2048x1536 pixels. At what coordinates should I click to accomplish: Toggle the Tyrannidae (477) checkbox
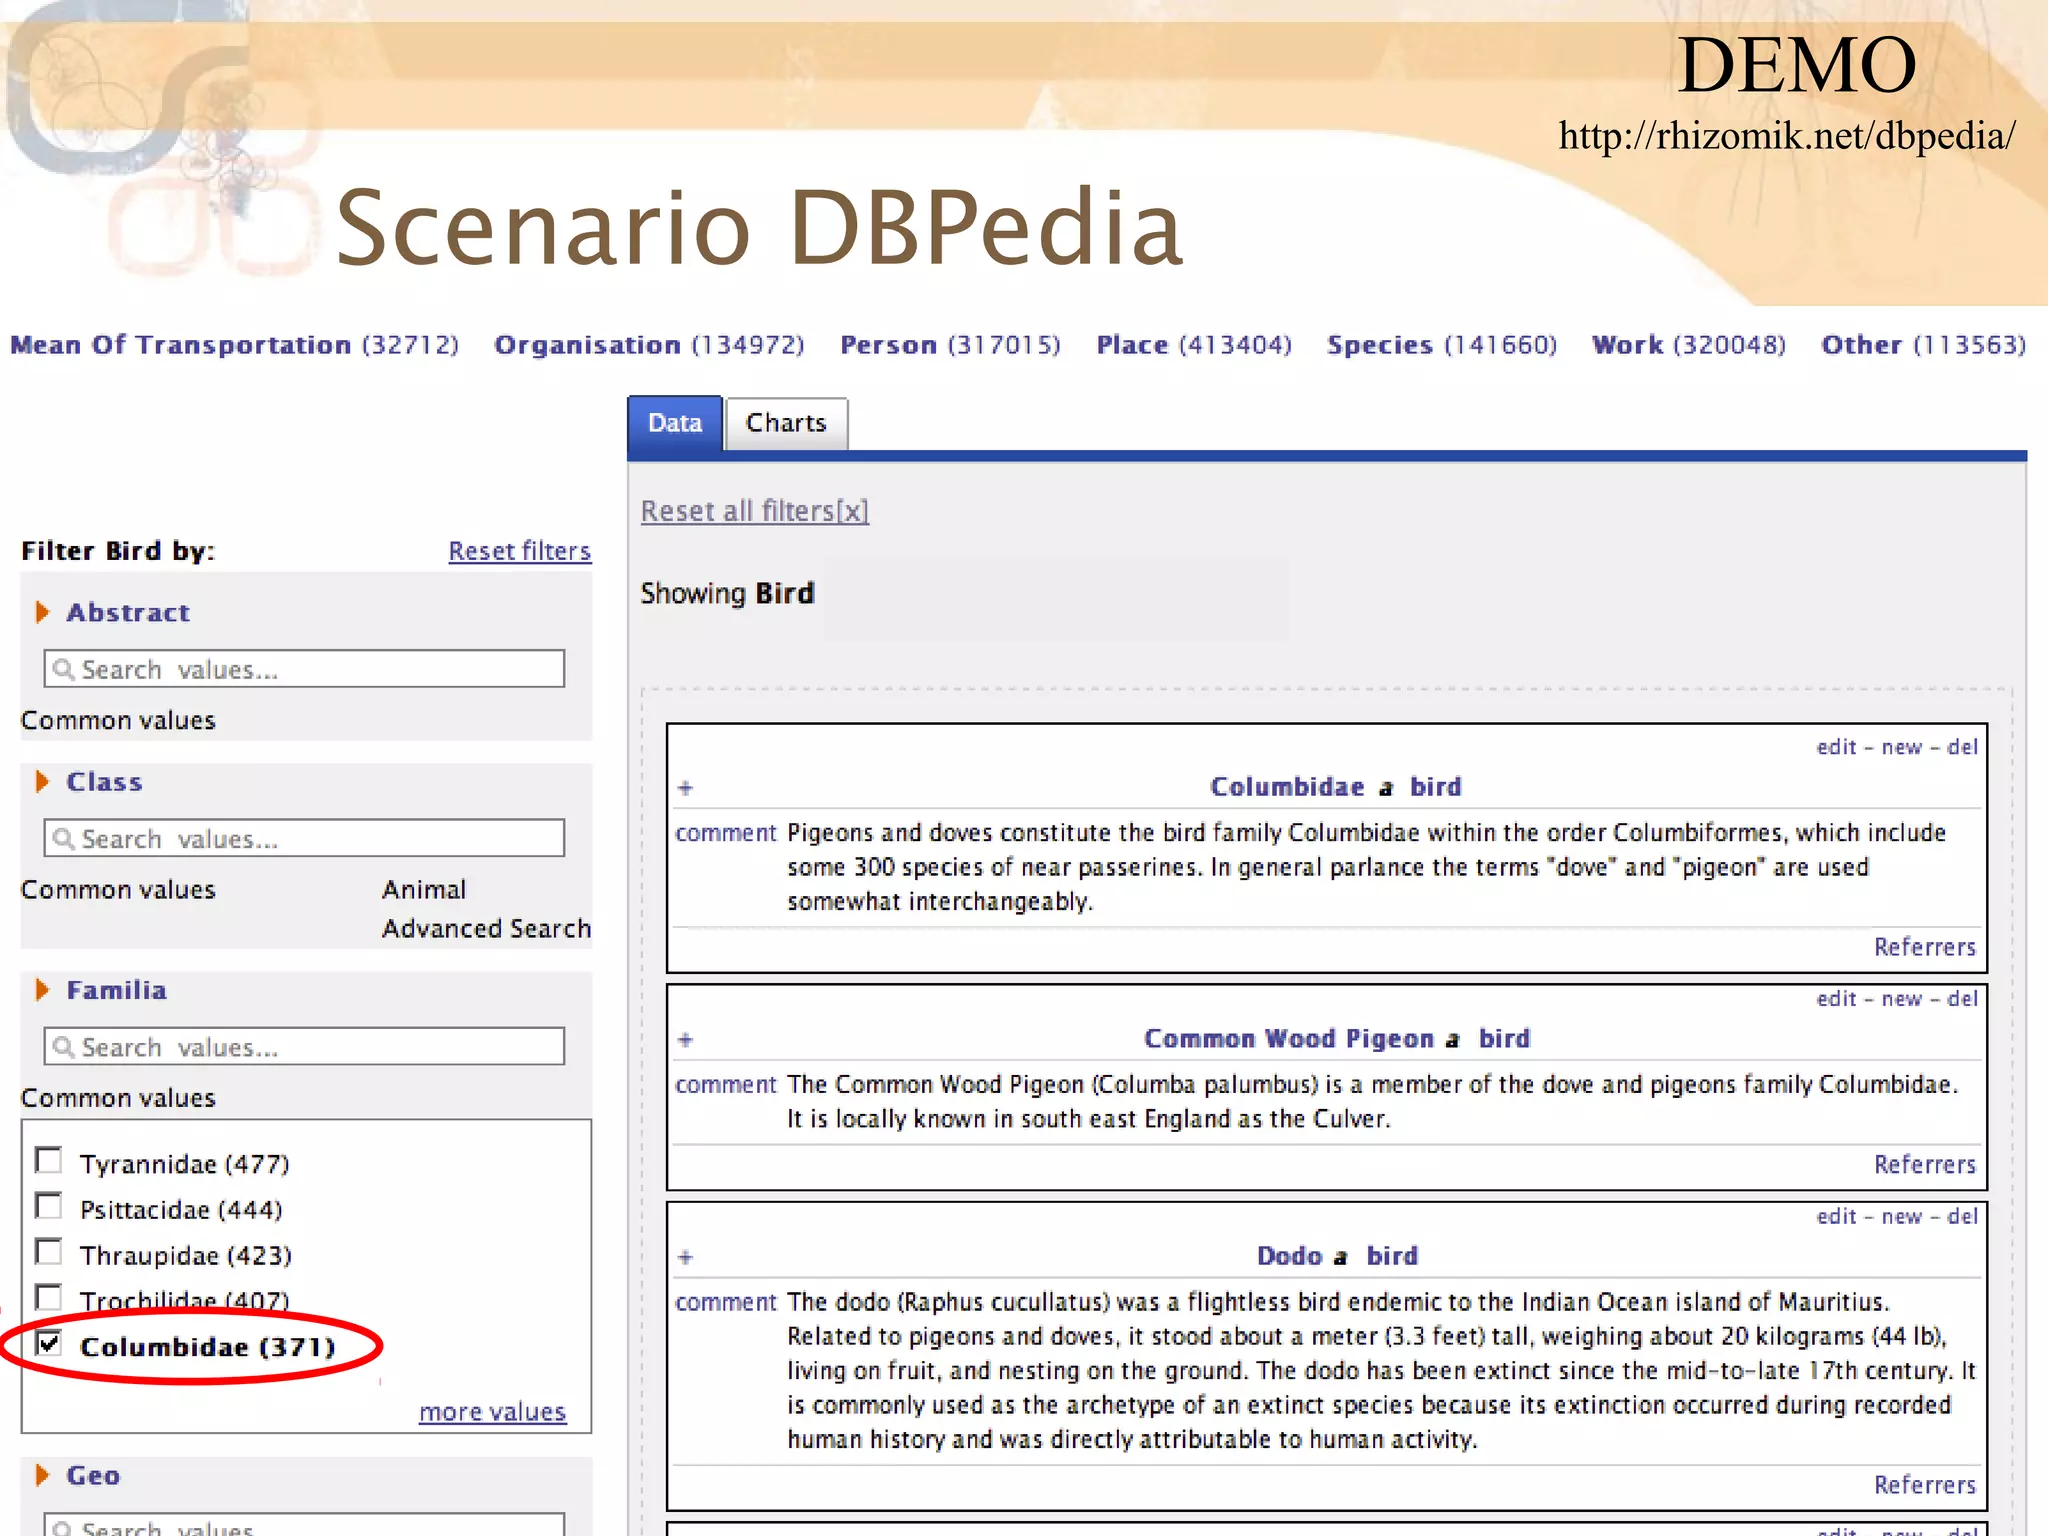[48, 1160]
